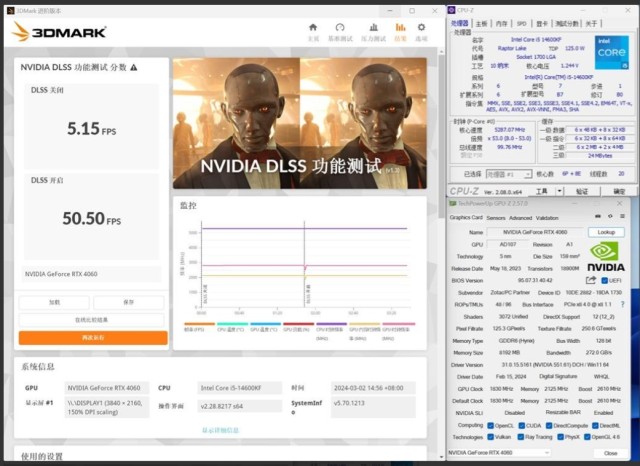Screen dimensions: 640x466
Task: Switch to the Processor tab in CPU-Z
Action: (x=460, y=24)
